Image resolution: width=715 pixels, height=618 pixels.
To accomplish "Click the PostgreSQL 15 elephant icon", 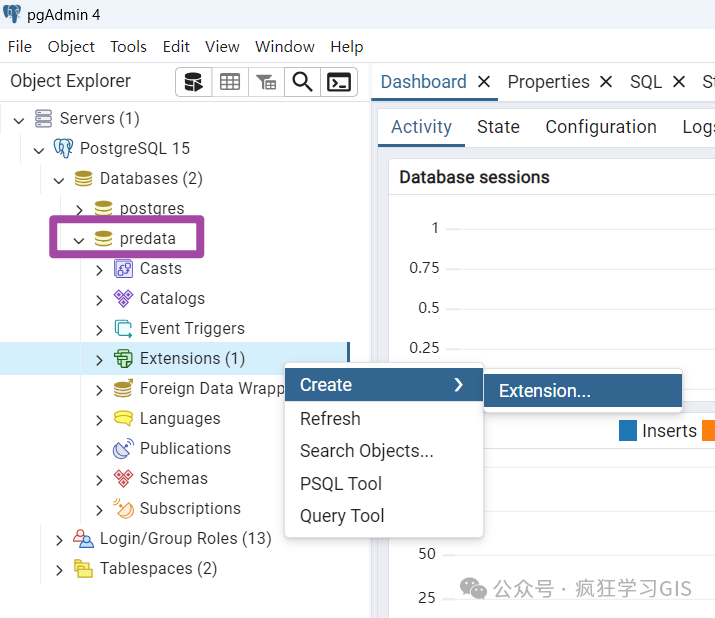I will coord(63,149).
